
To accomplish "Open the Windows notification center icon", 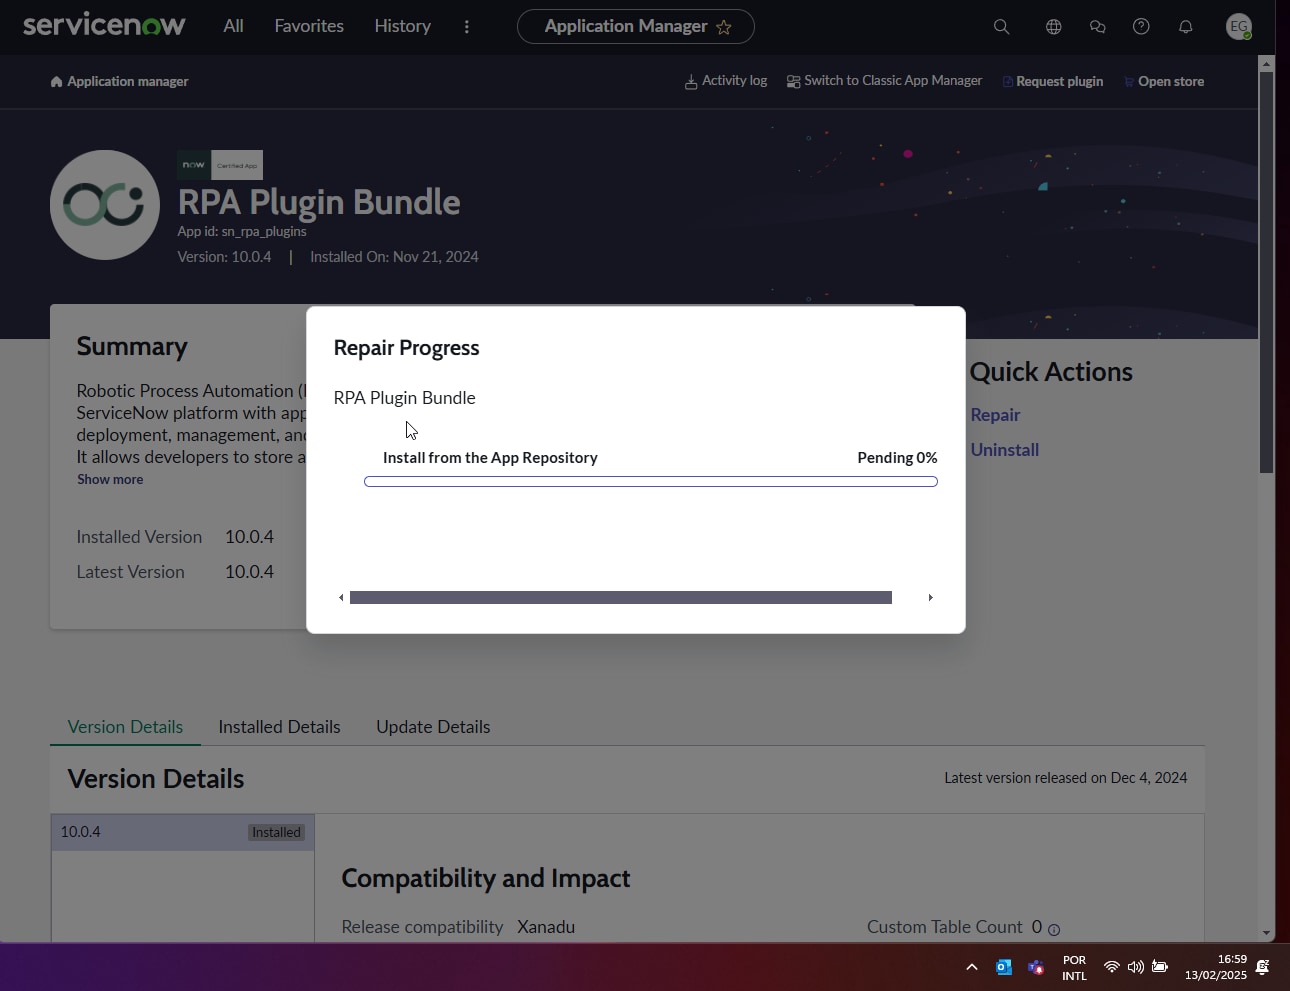I will click(x=1263, y=967).
